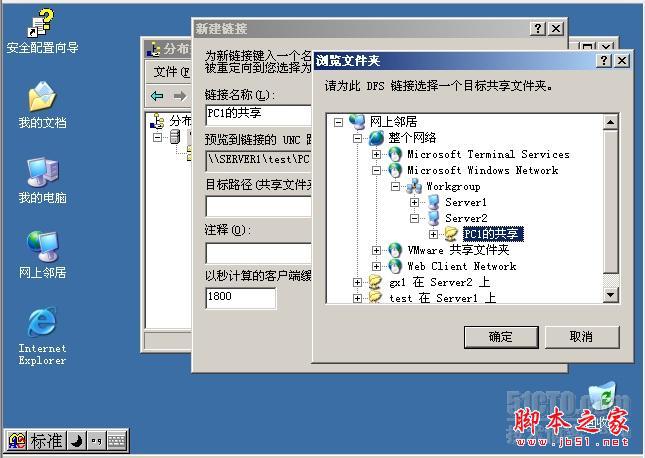Confirm selection with 确定 button

(501, 337)
